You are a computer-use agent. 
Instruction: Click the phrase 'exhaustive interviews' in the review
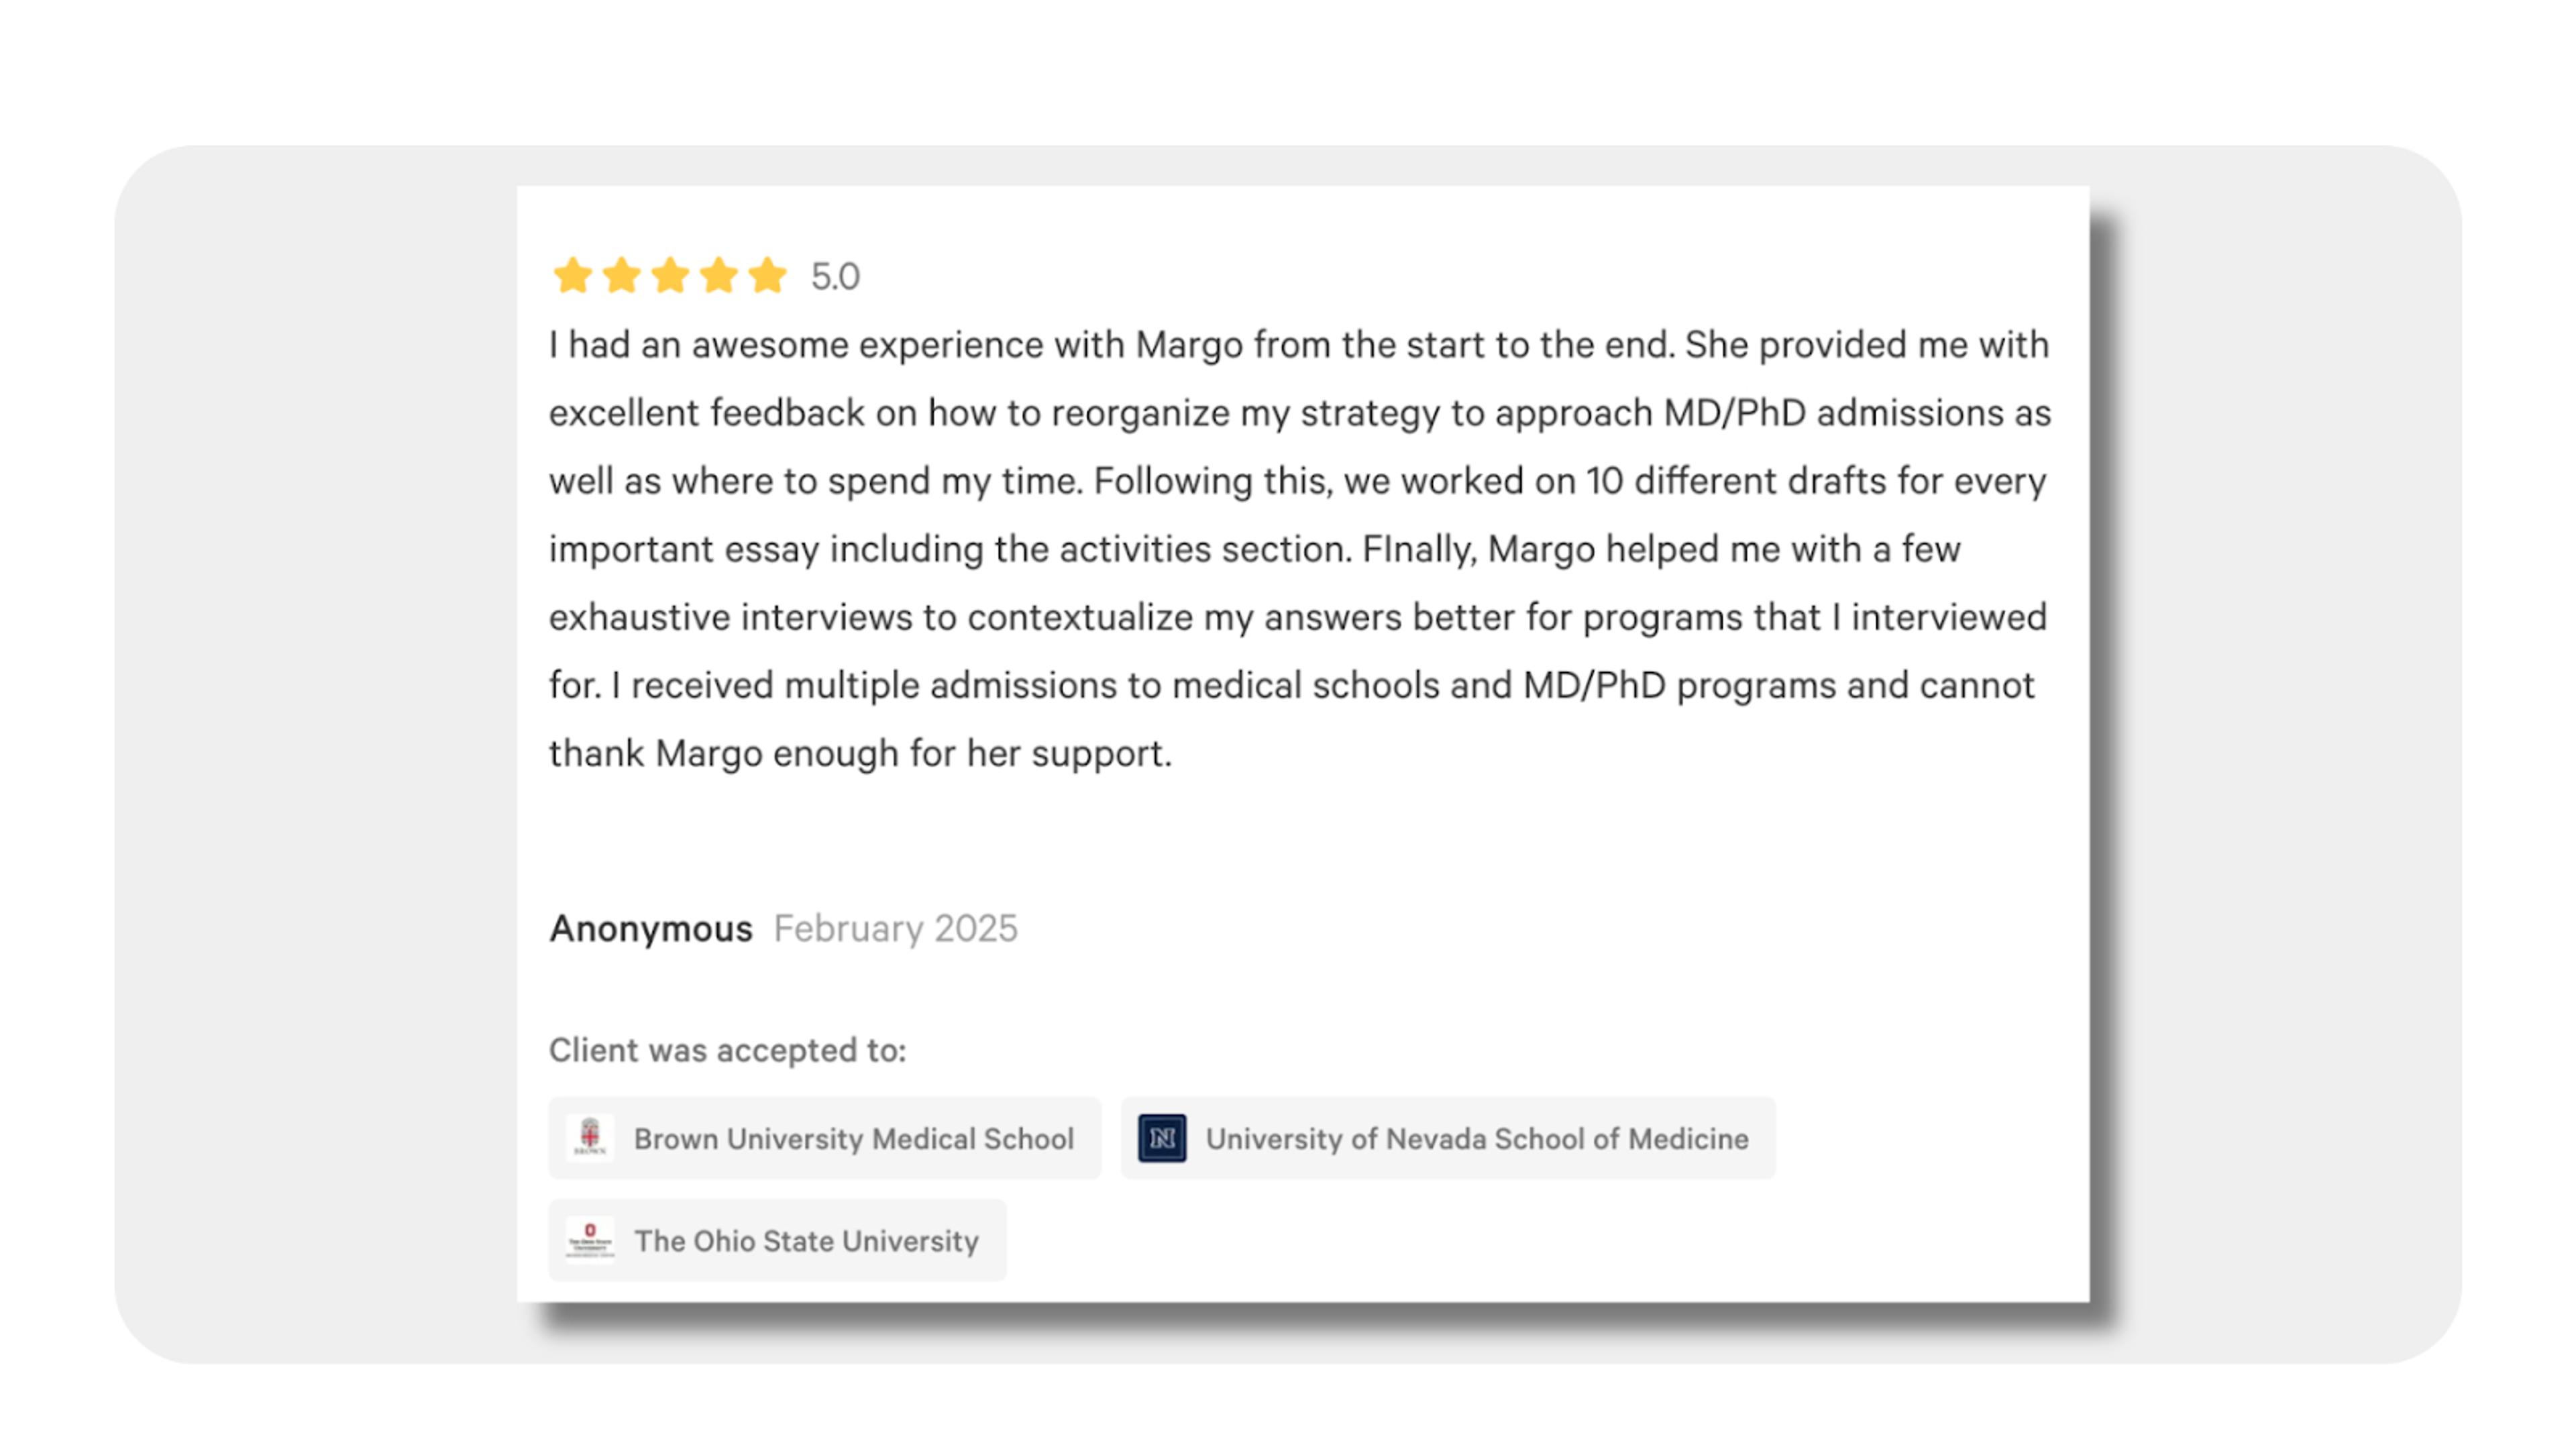pos(731,617)
